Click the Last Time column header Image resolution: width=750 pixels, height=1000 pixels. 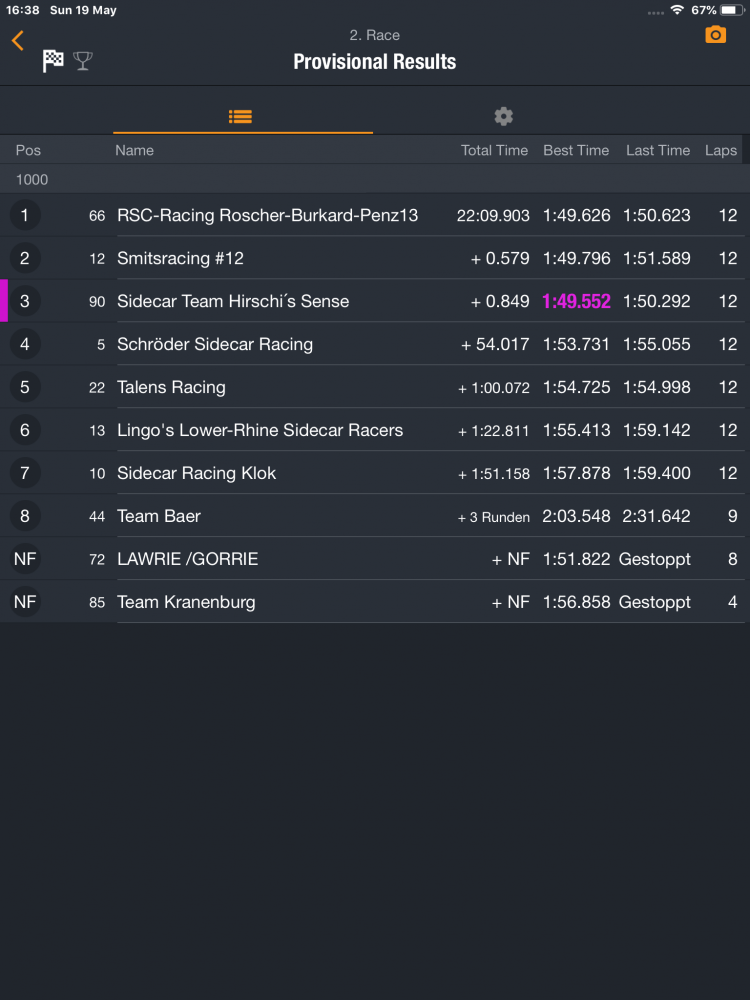pyautogui.click(x=658, y=151)
